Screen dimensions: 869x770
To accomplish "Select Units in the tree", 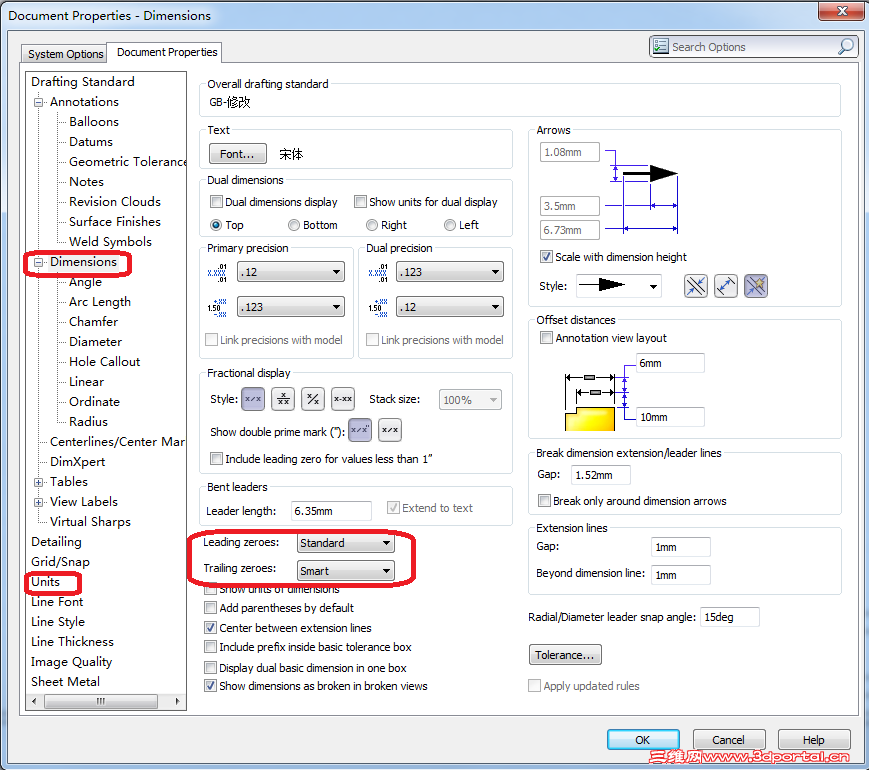I will click(45, 582).
